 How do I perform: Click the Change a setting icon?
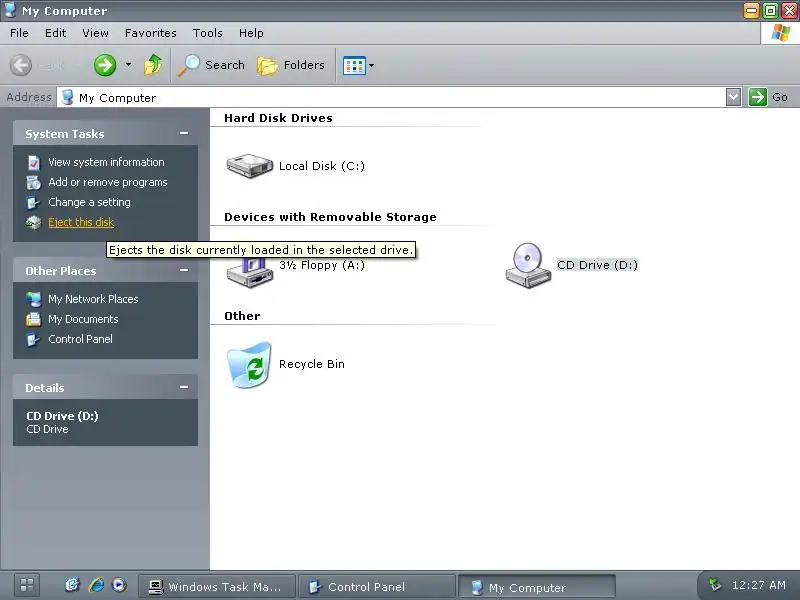(x=34, y=203)
